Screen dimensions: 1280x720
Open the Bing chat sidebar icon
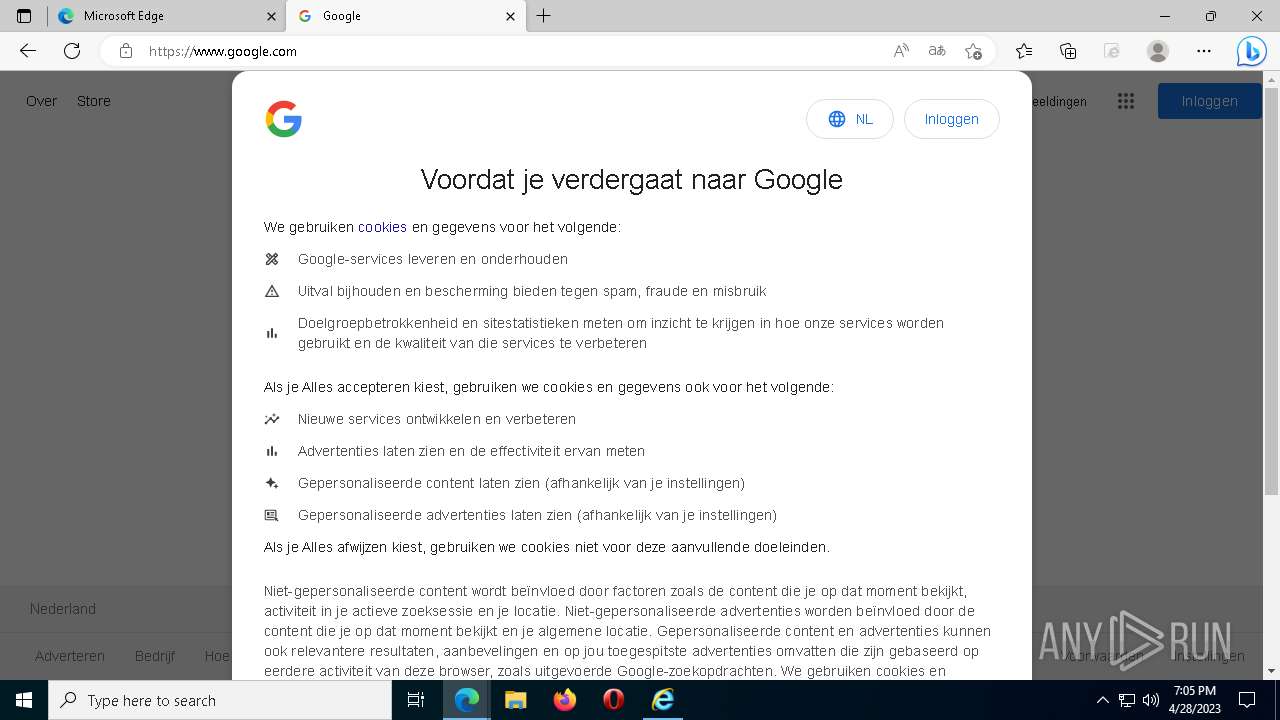pyautogui.click(x=1251, y=51)
